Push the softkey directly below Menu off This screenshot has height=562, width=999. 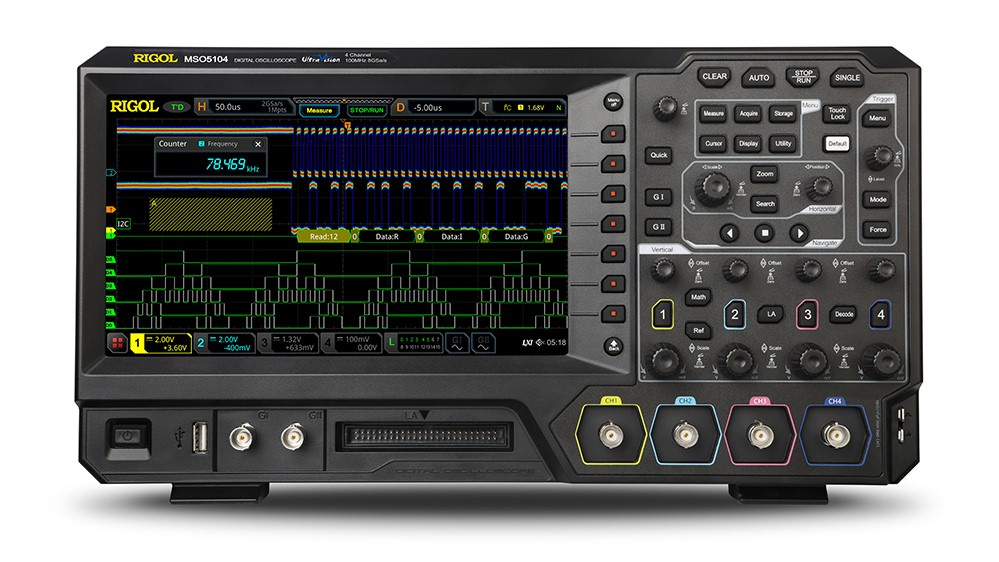[614, 134]
